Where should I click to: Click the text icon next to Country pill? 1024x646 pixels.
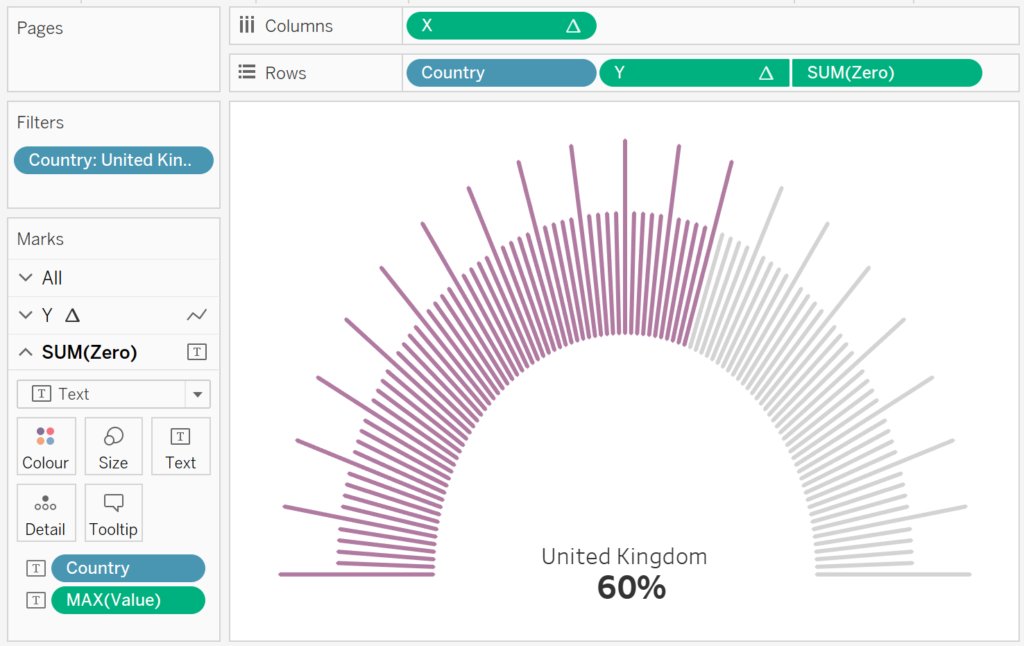tap(36, 568)
